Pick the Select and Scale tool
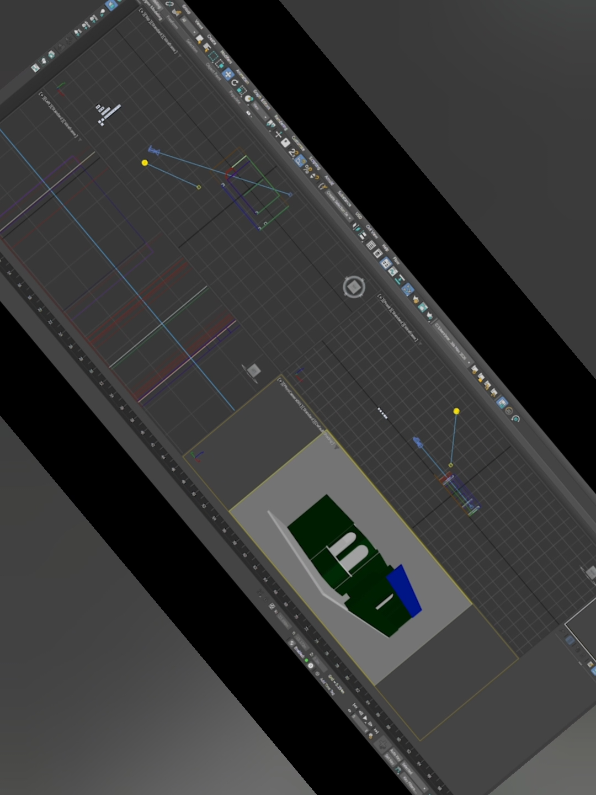This screenshot has width=596, height=795. pos(242,91)
